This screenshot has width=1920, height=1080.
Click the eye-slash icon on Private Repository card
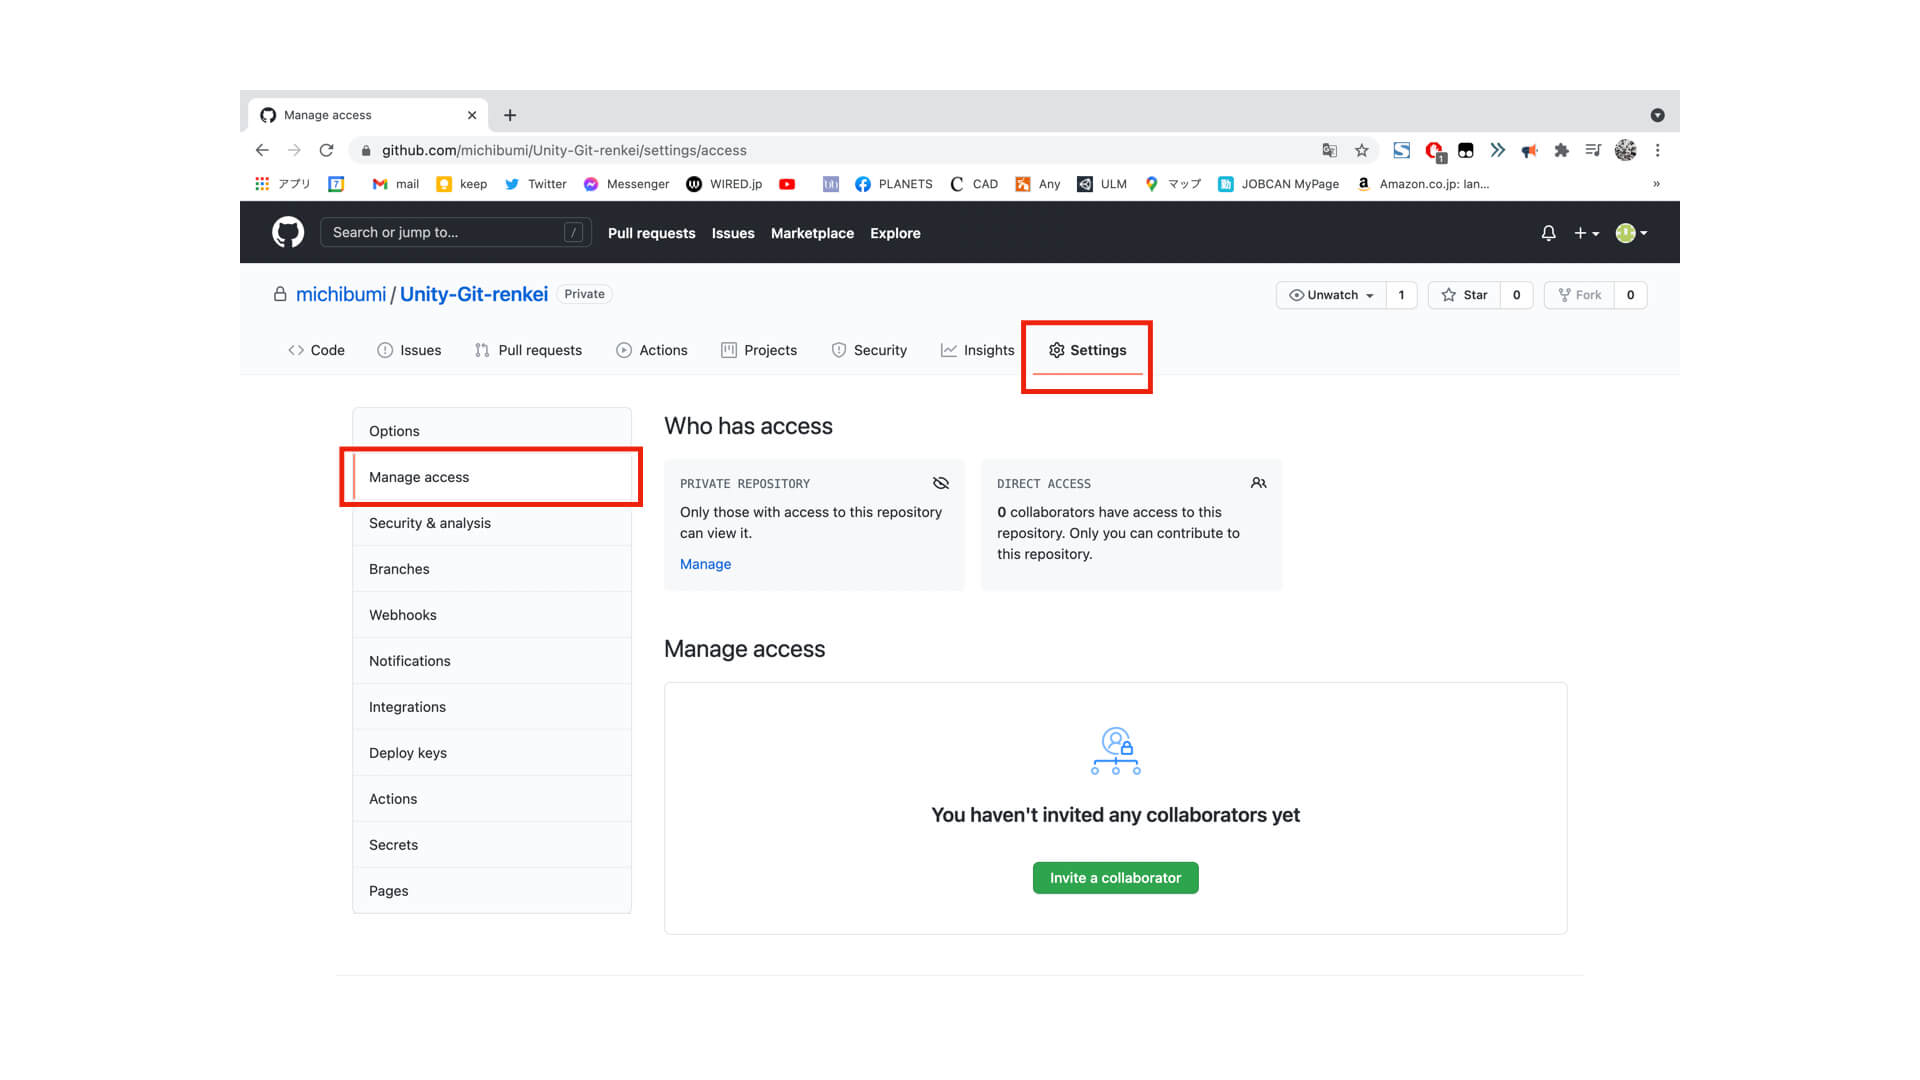click(940, 483)
